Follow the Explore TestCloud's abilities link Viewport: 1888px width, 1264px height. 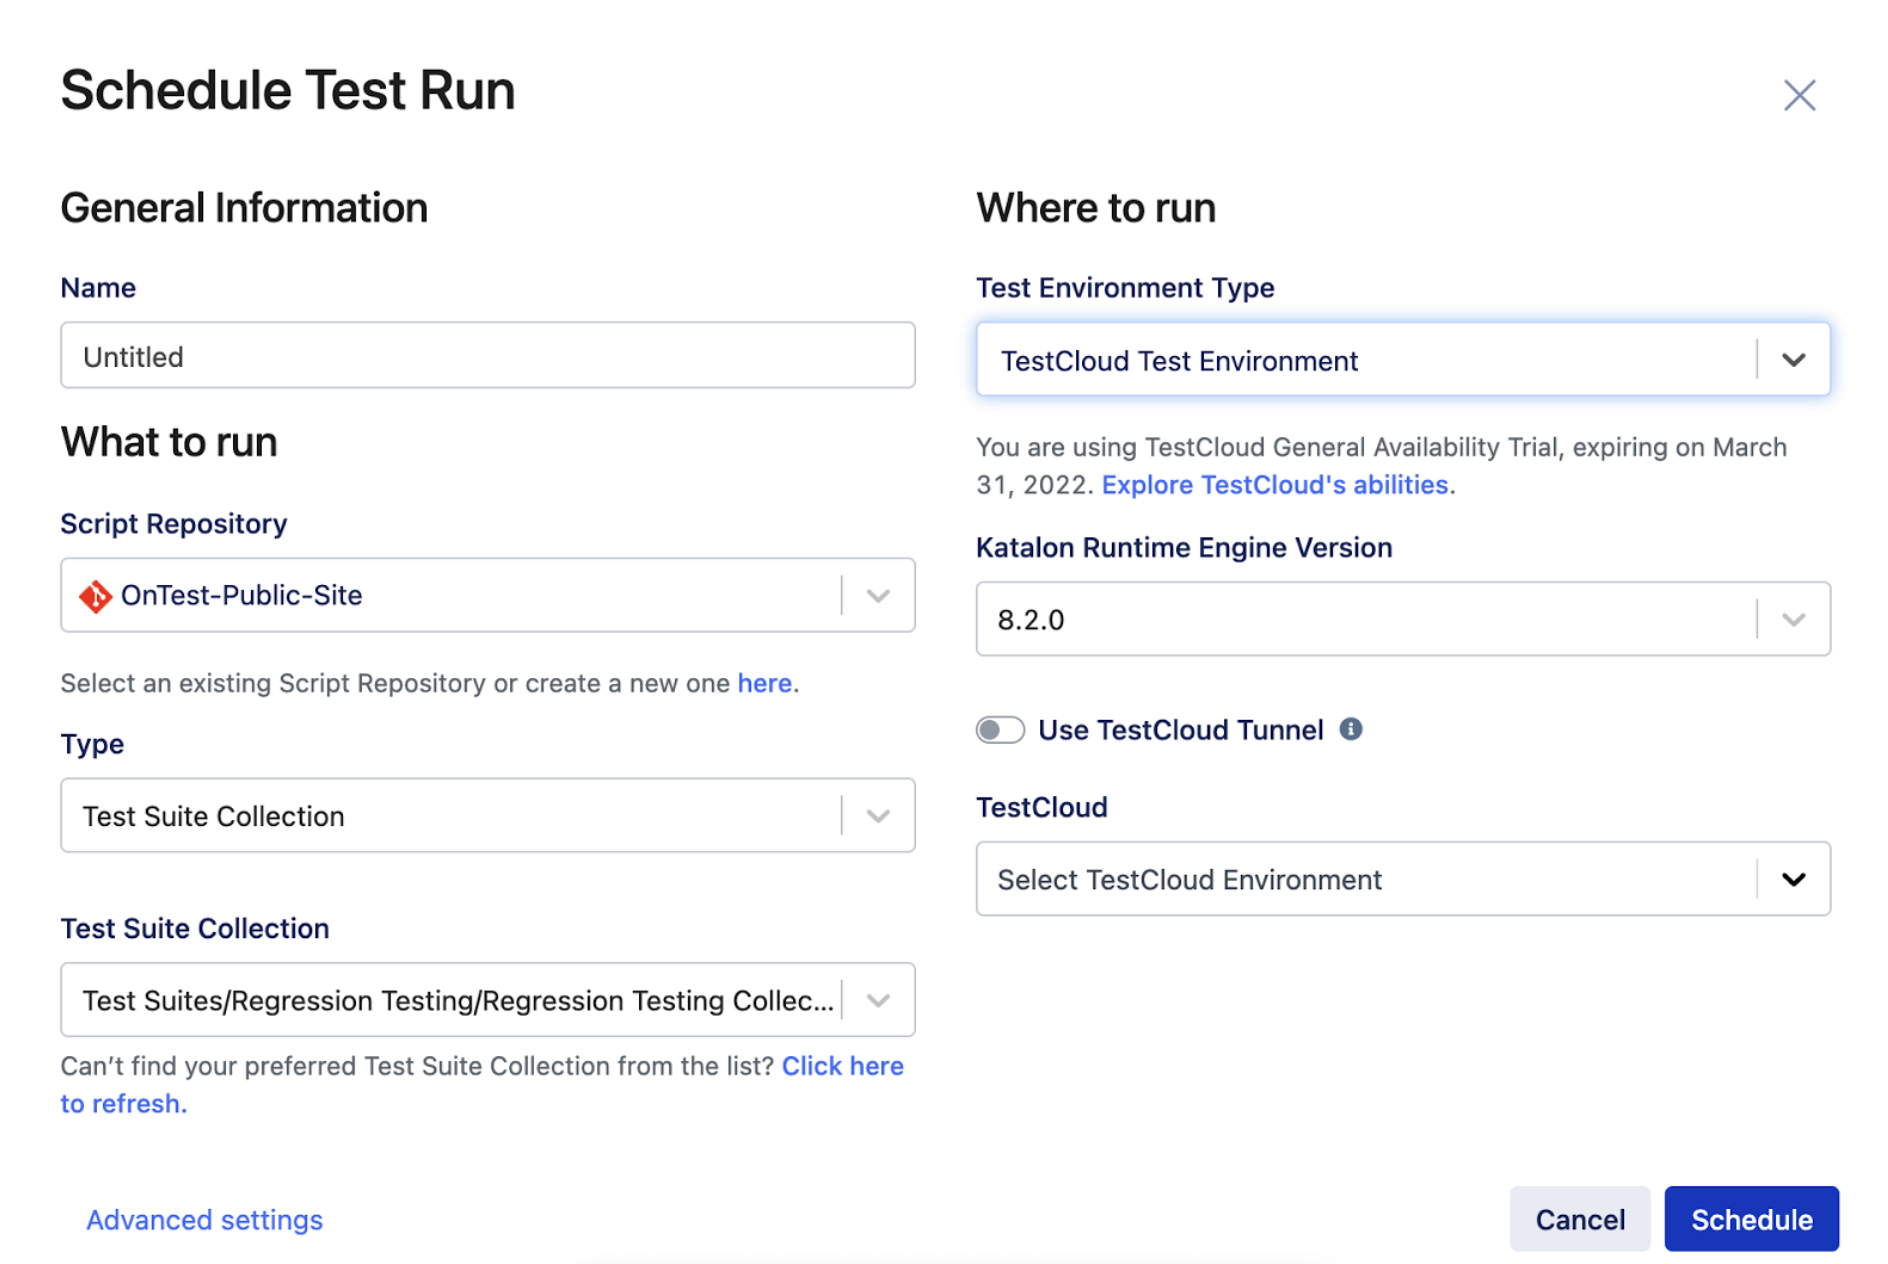click(1275, 485)
